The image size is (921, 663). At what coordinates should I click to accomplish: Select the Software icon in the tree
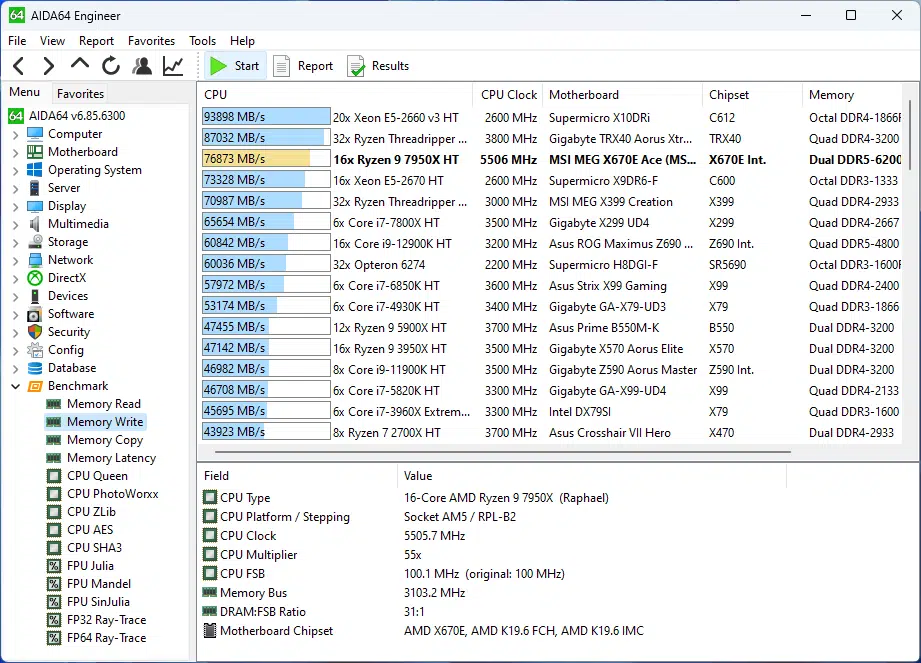[x=35, y=314]
